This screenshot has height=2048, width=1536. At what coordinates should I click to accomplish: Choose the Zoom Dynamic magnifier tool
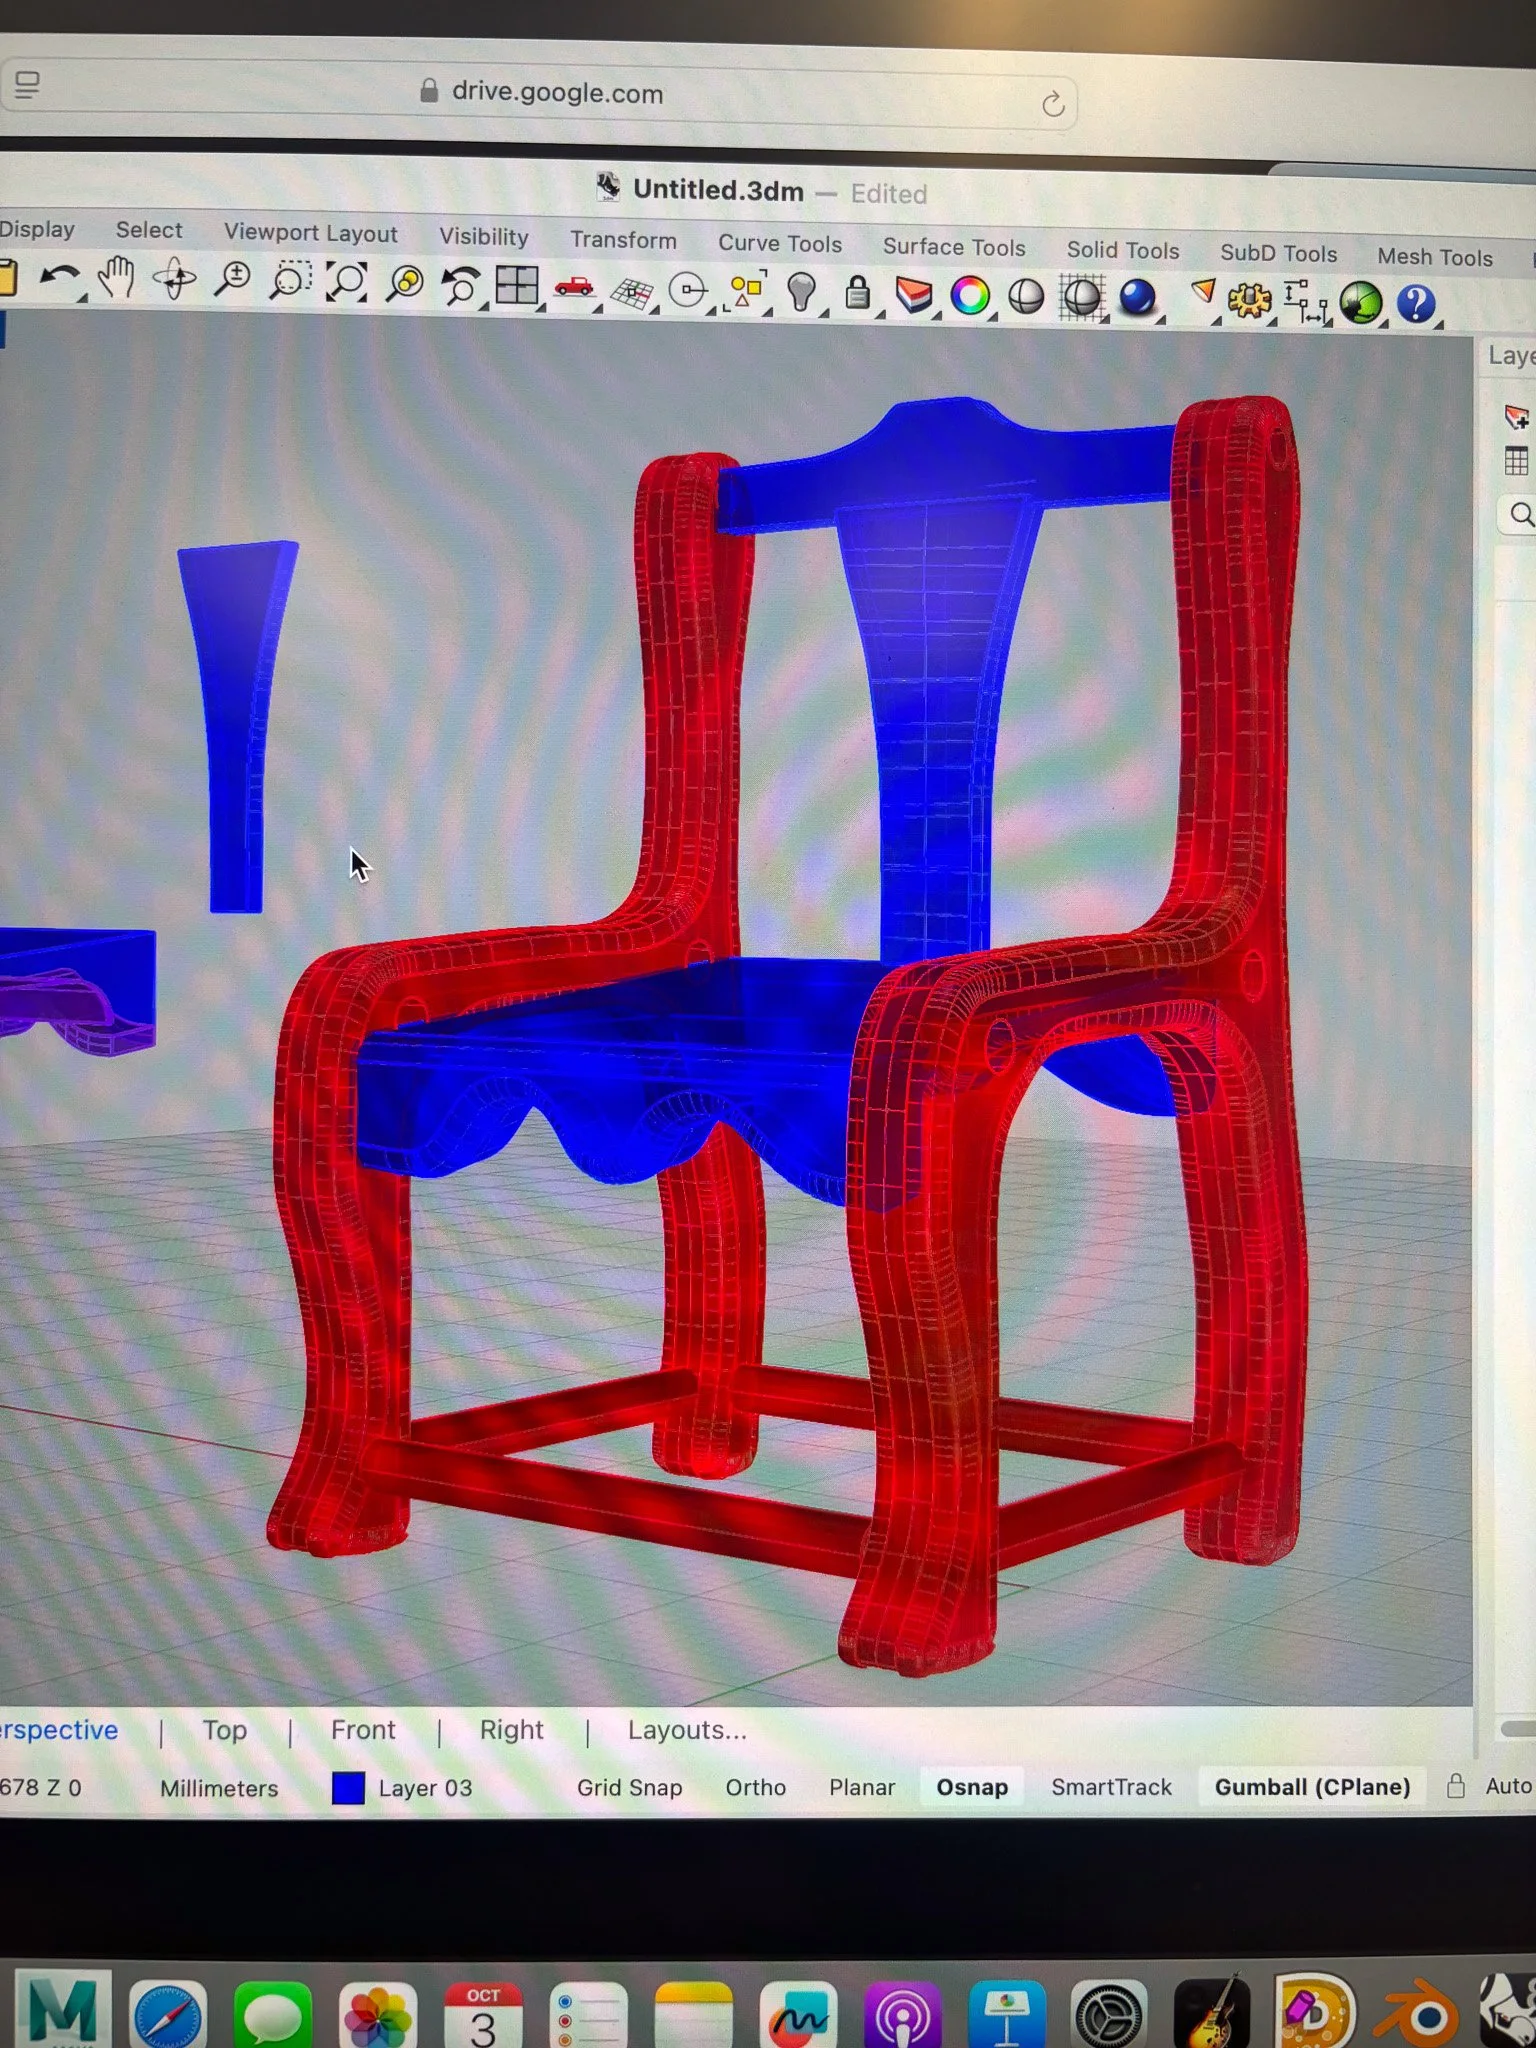pyautogui.click(x=232, y=280)
